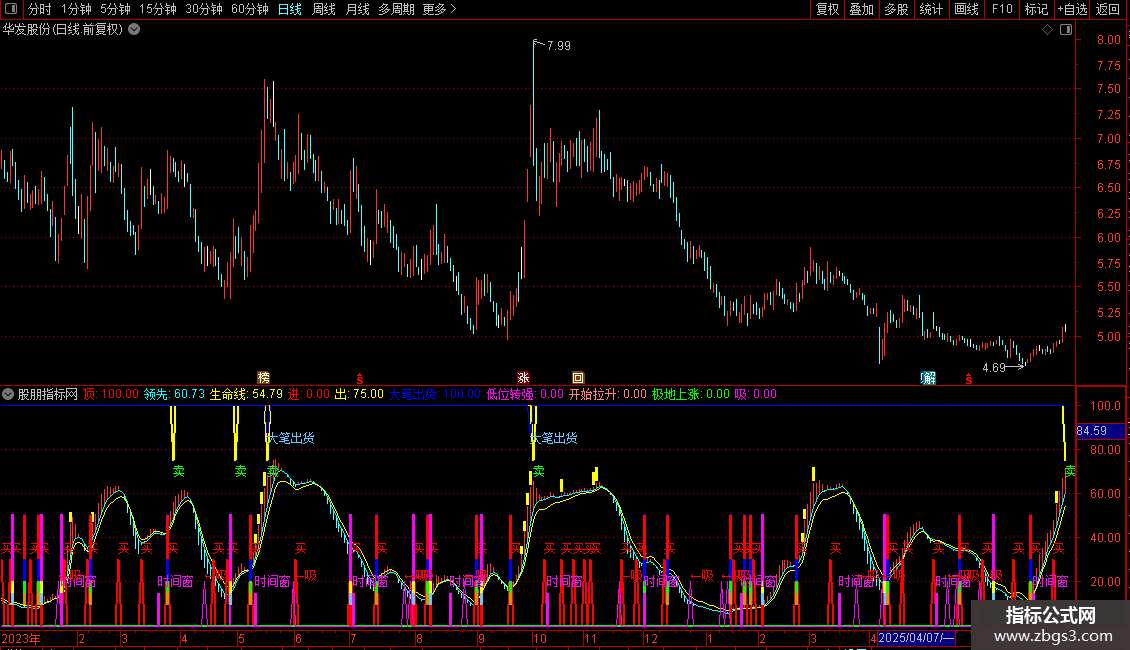The image size is (1130, 650).
Task: Select the 多周期 multi-period view
Action: tap(396, 10)
